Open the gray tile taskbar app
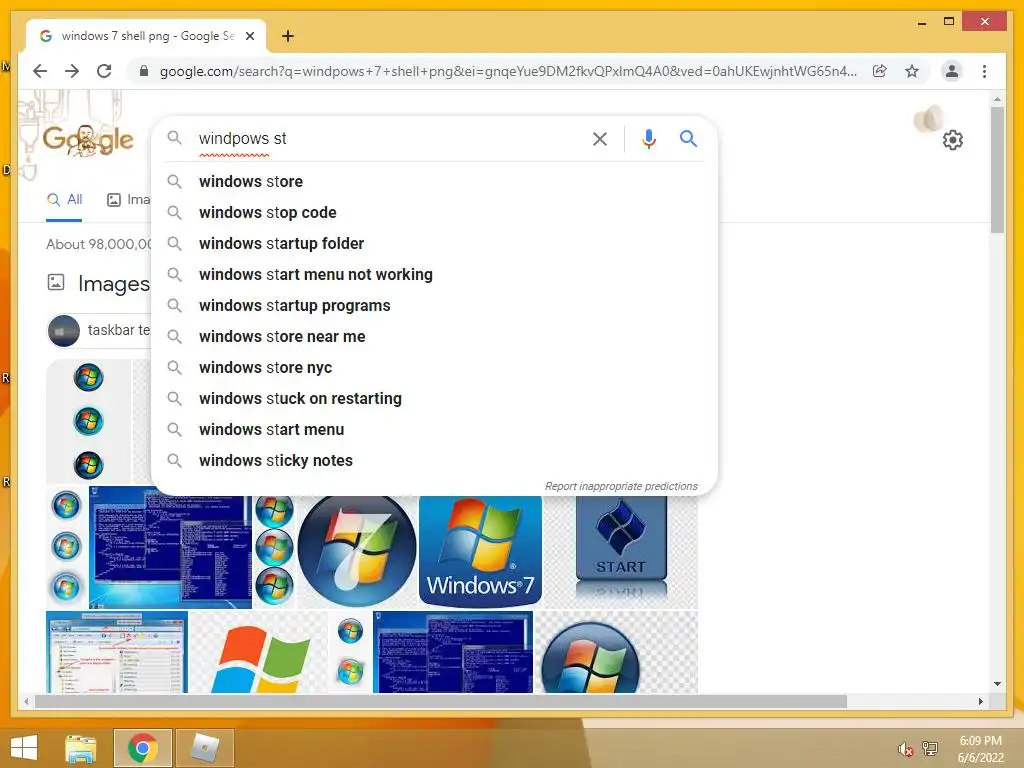 205,748
